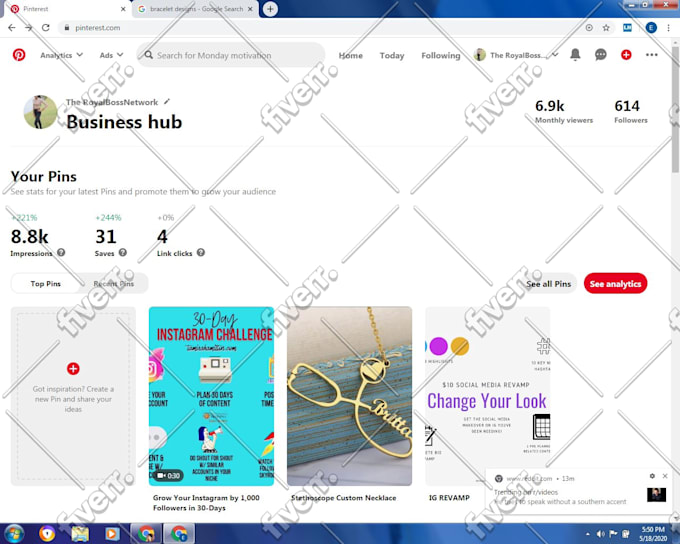Open the media player taskbar icon
Screen dimensions: 680x544
click(x=111, y=534)
